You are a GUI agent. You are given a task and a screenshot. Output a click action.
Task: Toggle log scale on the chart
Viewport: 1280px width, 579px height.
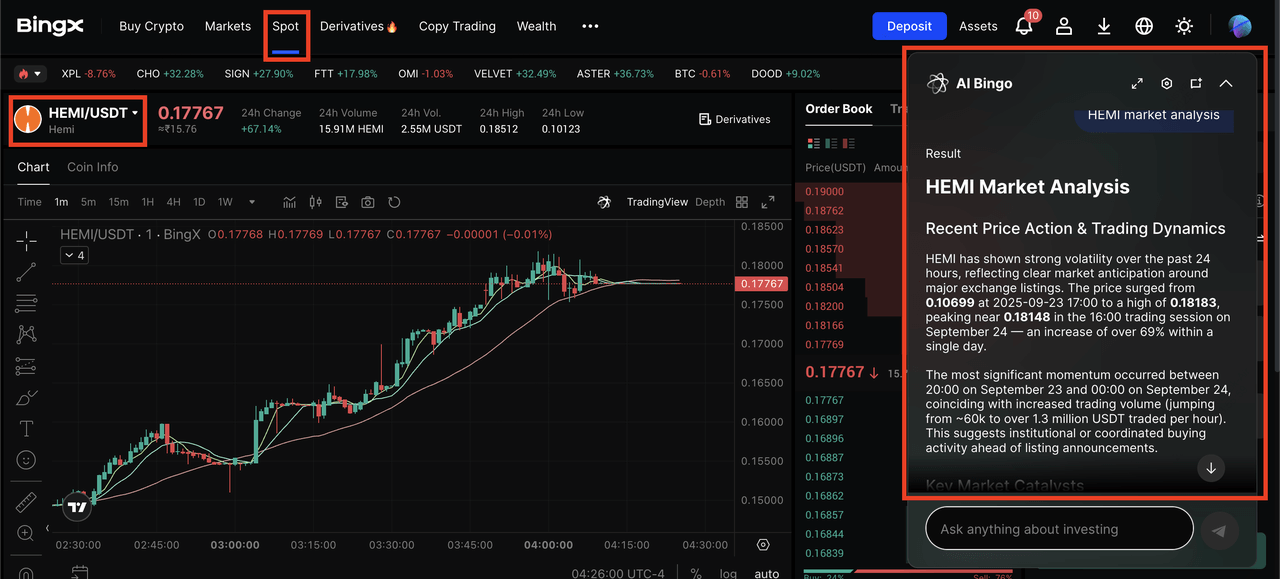(728, 573)
